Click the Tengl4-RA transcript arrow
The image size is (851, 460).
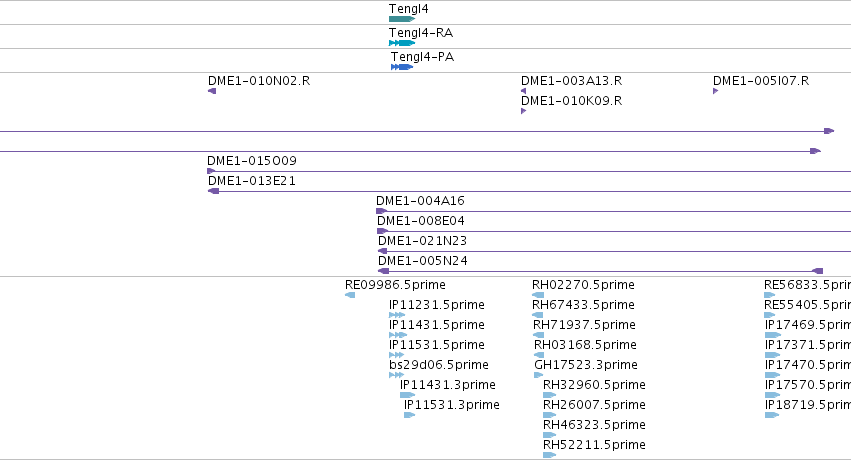(x=402, y=43)
